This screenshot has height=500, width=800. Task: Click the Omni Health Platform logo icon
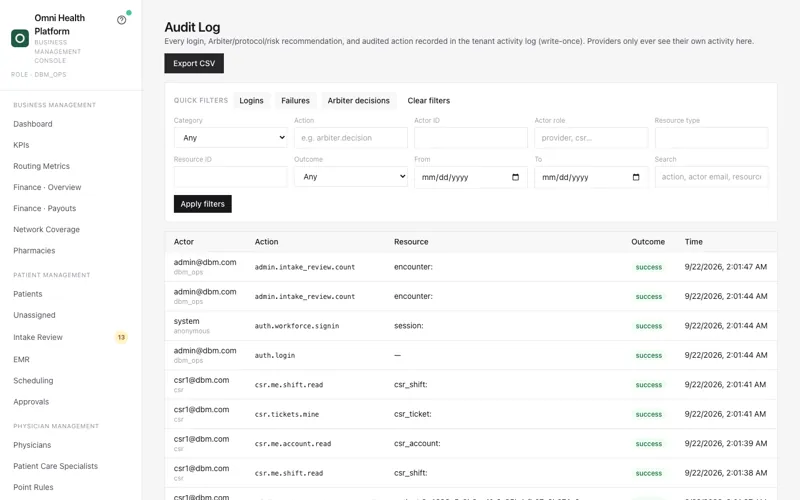click(x=20, y=38)
